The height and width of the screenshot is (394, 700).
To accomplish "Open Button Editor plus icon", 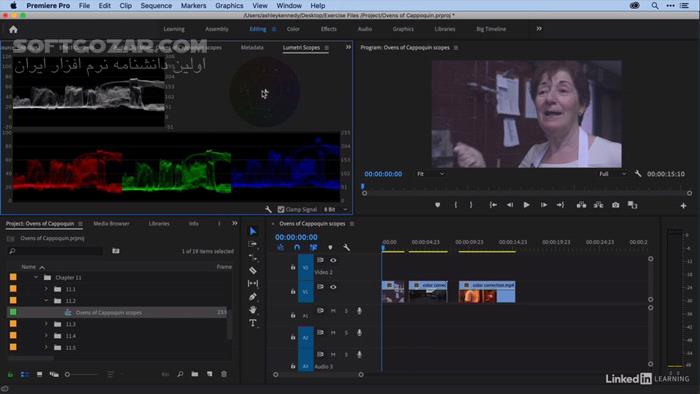I will click(683, 206).
